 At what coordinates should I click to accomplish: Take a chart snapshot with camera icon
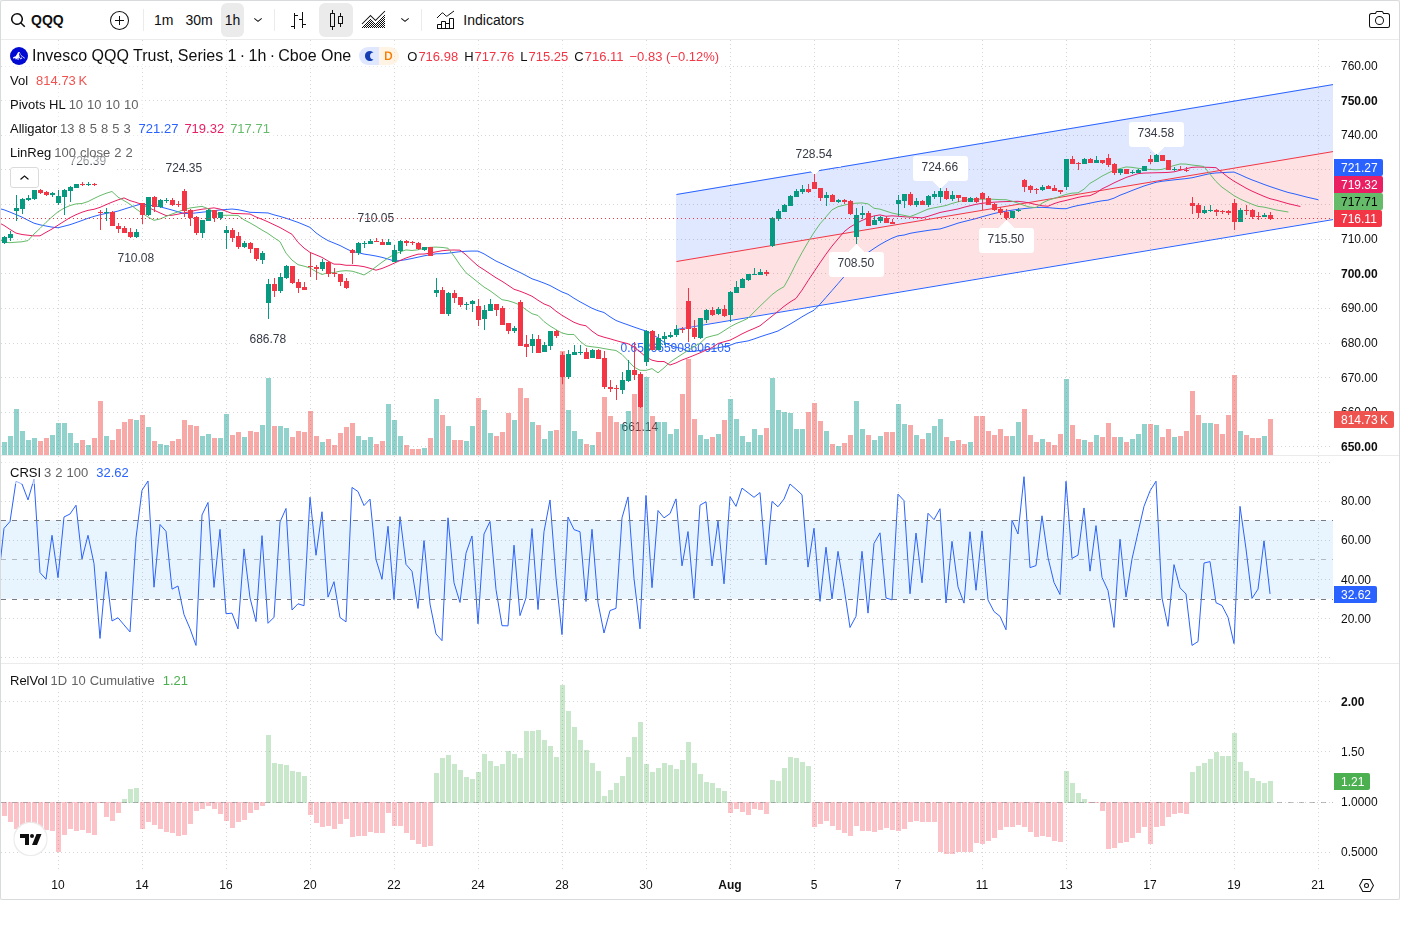(1379, 20)
